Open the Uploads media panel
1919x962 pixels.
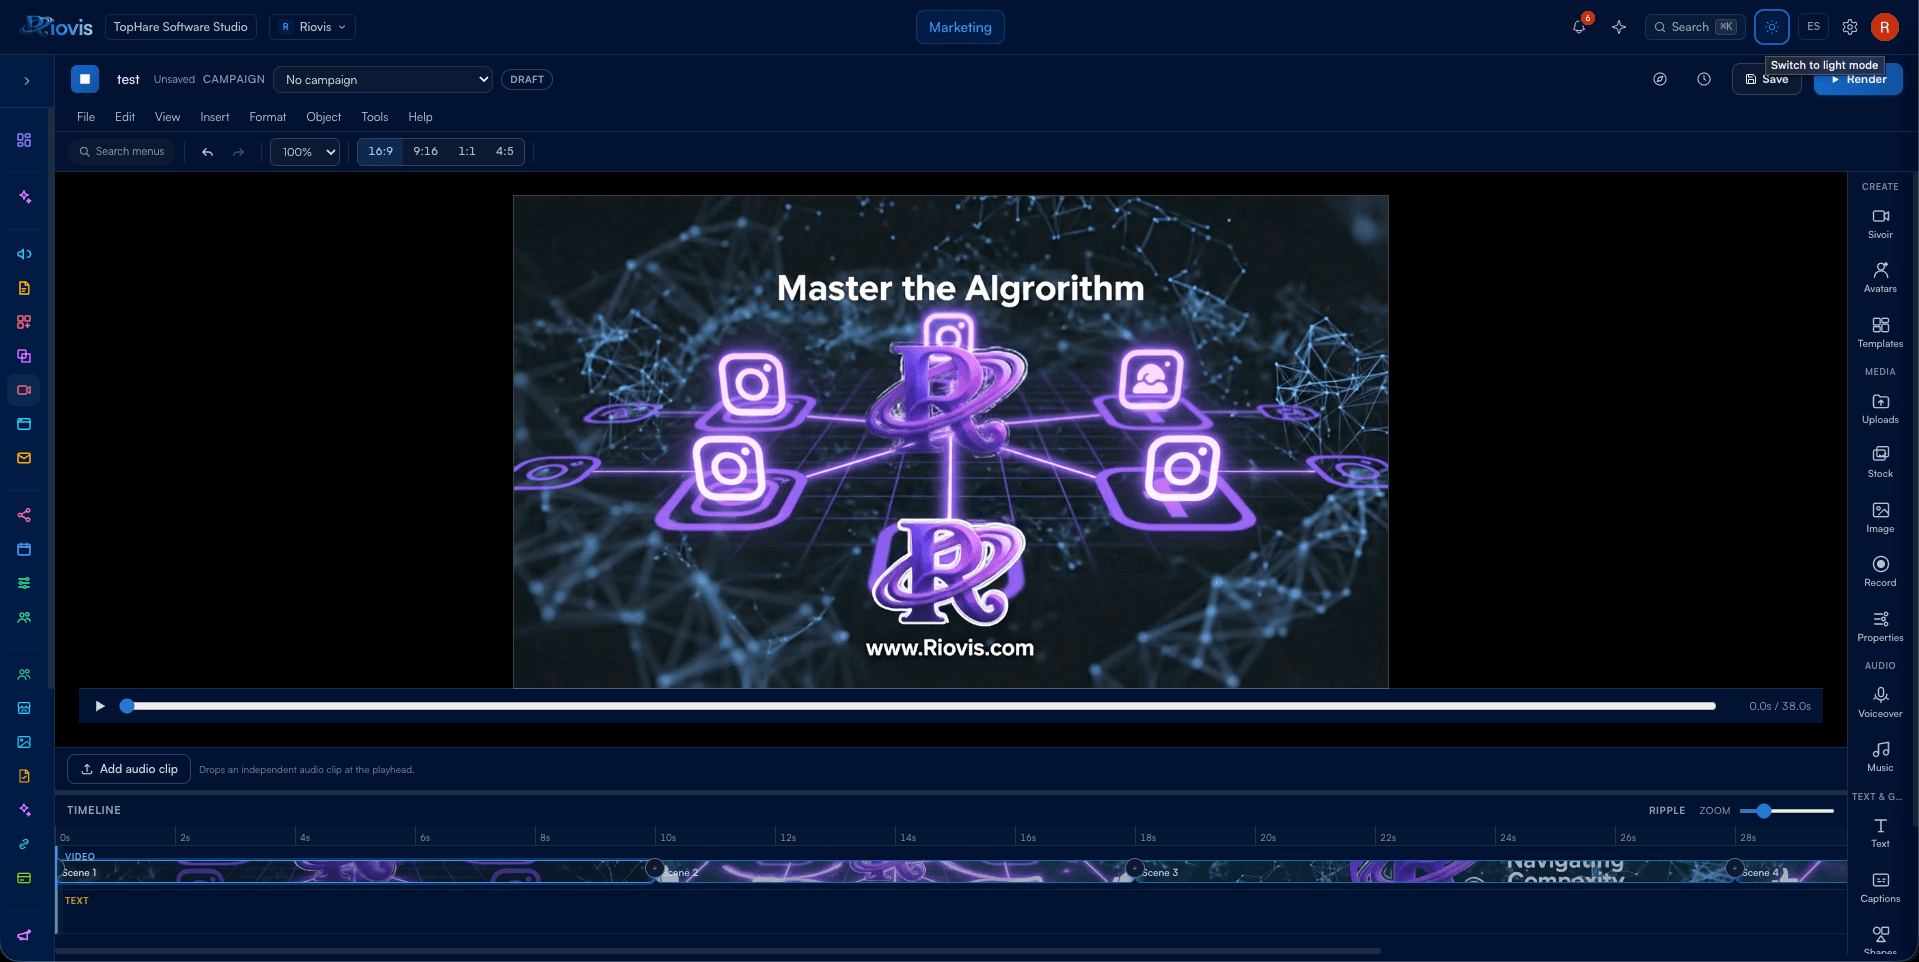[x=1880, y=409]
